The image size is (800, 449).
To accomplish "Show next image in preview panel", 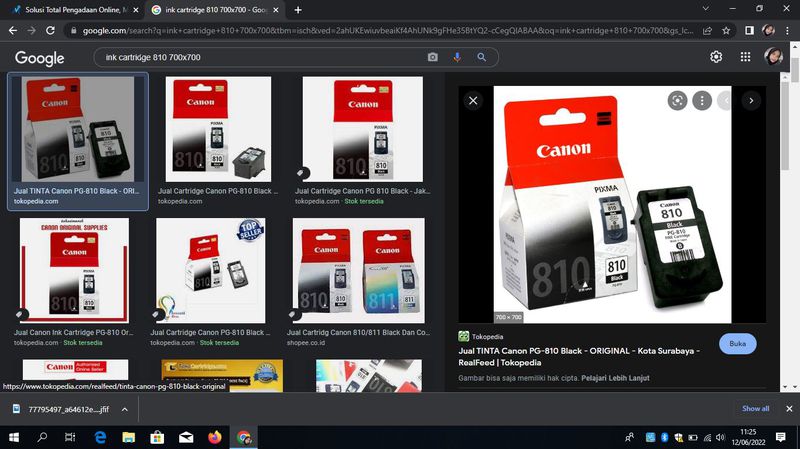I will 751,101.
